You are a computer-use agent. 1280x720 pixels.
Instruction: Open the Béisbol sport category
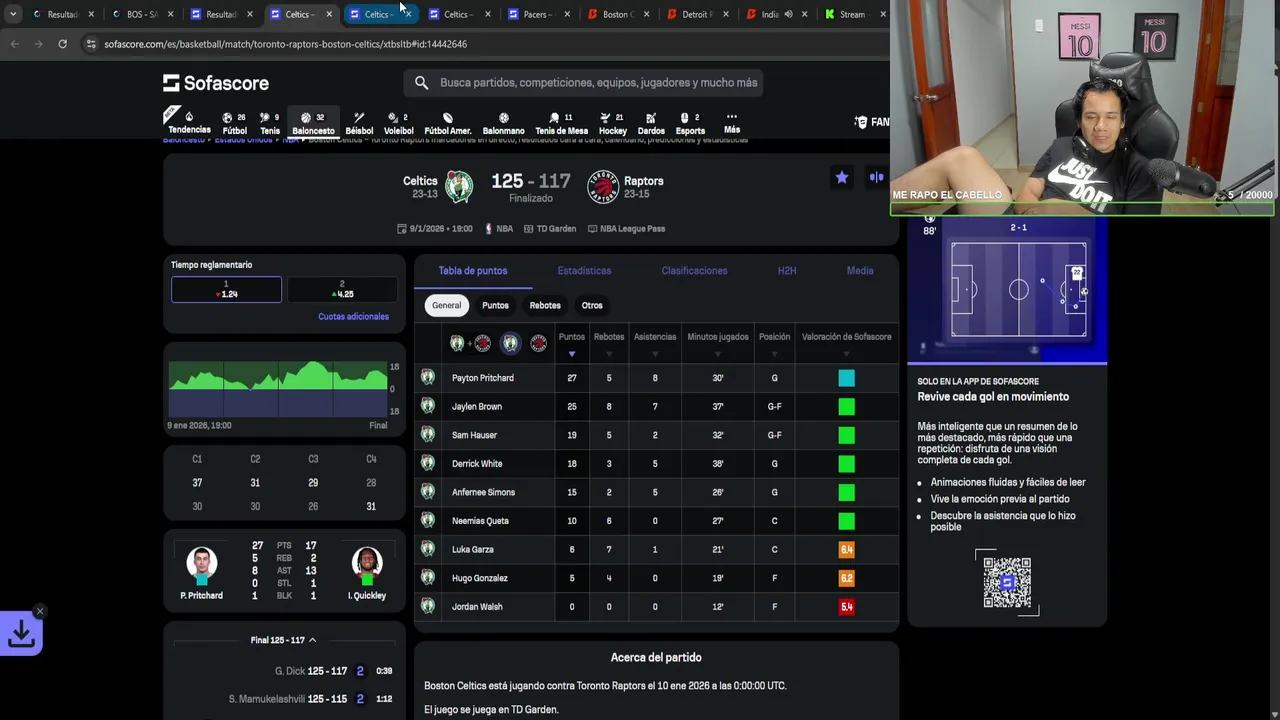(359, 123)
